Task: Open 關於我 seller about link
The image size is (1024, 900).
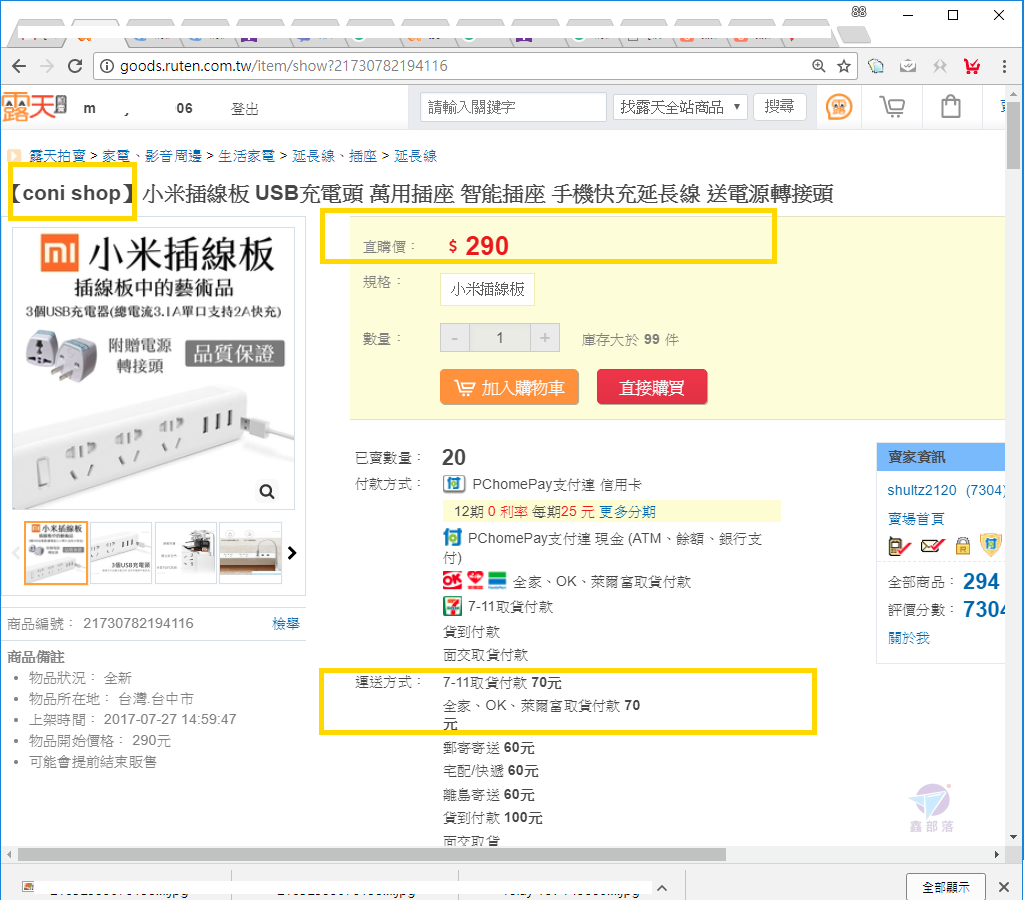Action: pos(908,637)
